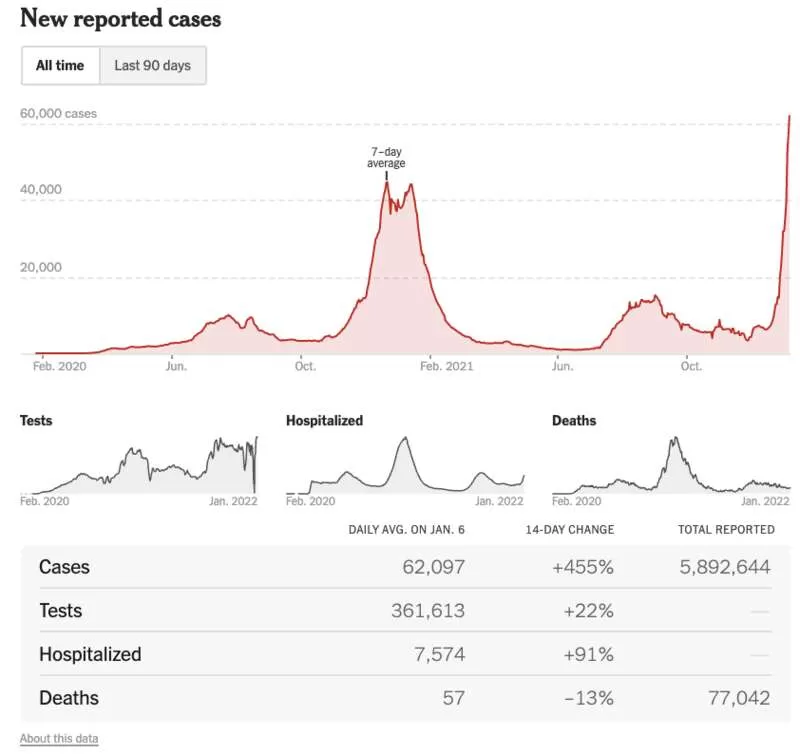Screen dimensions: 800x754
Task: Click the Tests row in the table
Action: (405, 611)
